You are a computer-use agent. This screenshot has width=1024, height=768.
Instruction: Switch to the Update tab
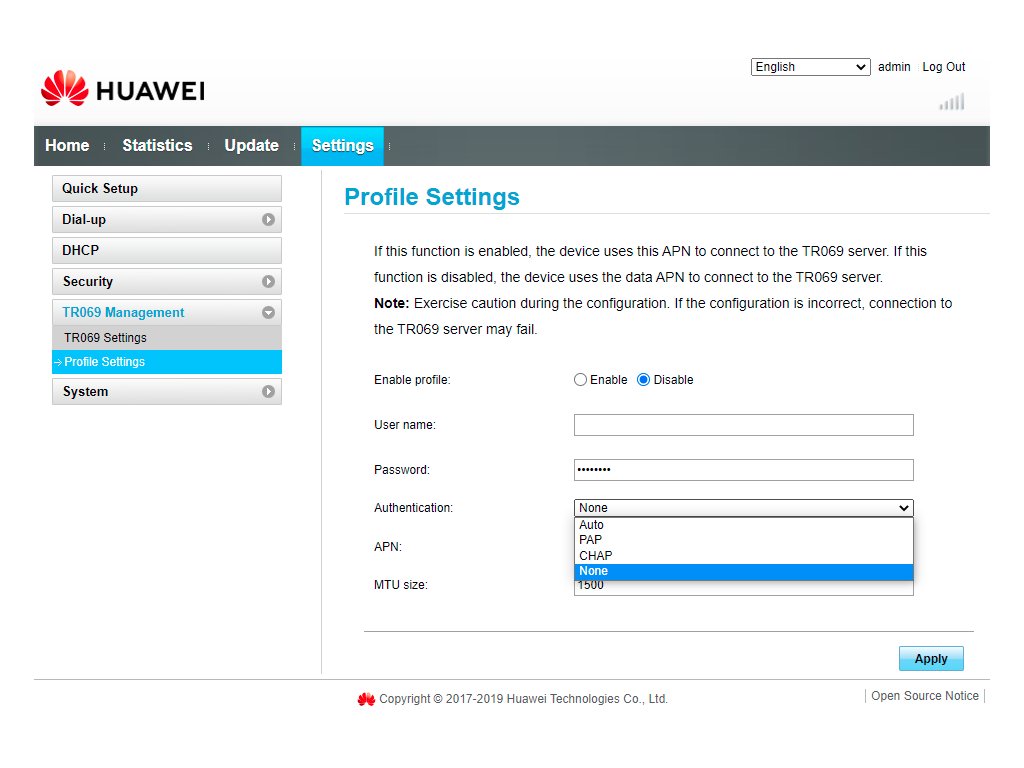(x=251, y=146)
